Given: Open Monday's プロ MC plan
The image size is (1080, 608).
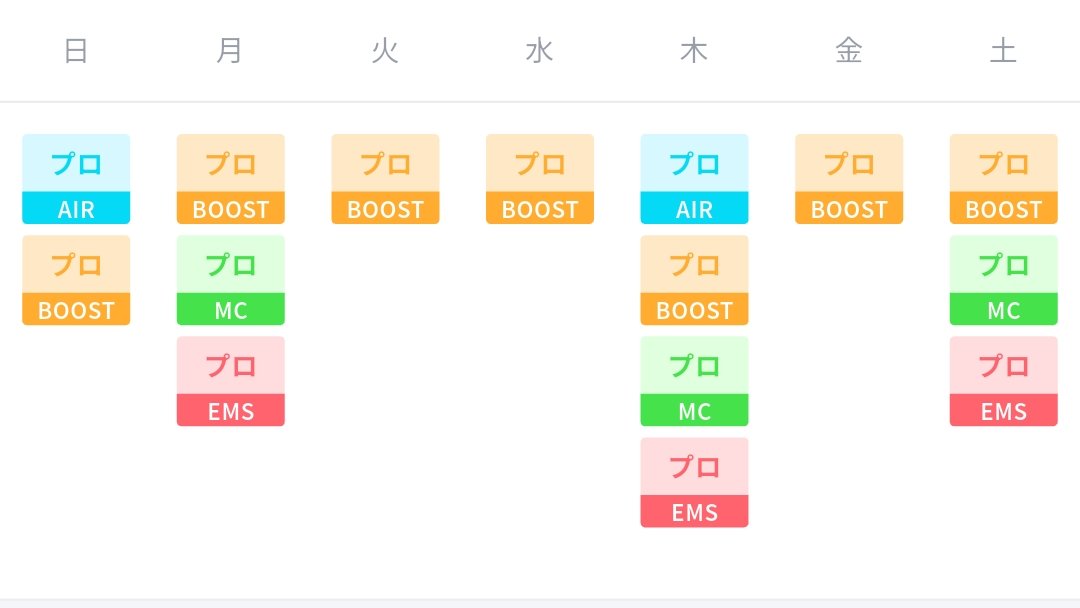Looking at the screenshot, I should click(231, 280).
